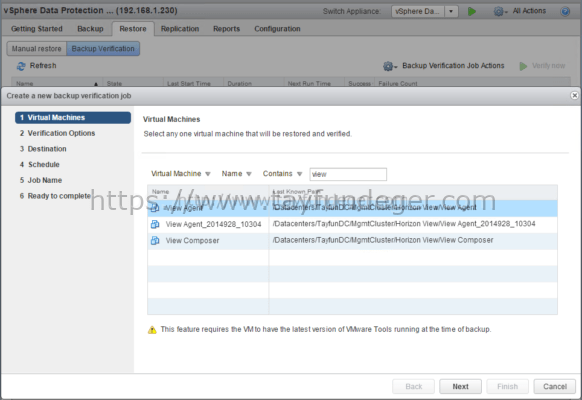Click the Next button
The width and height of the screenshot is (582, 400).
(x=460, y=387)
